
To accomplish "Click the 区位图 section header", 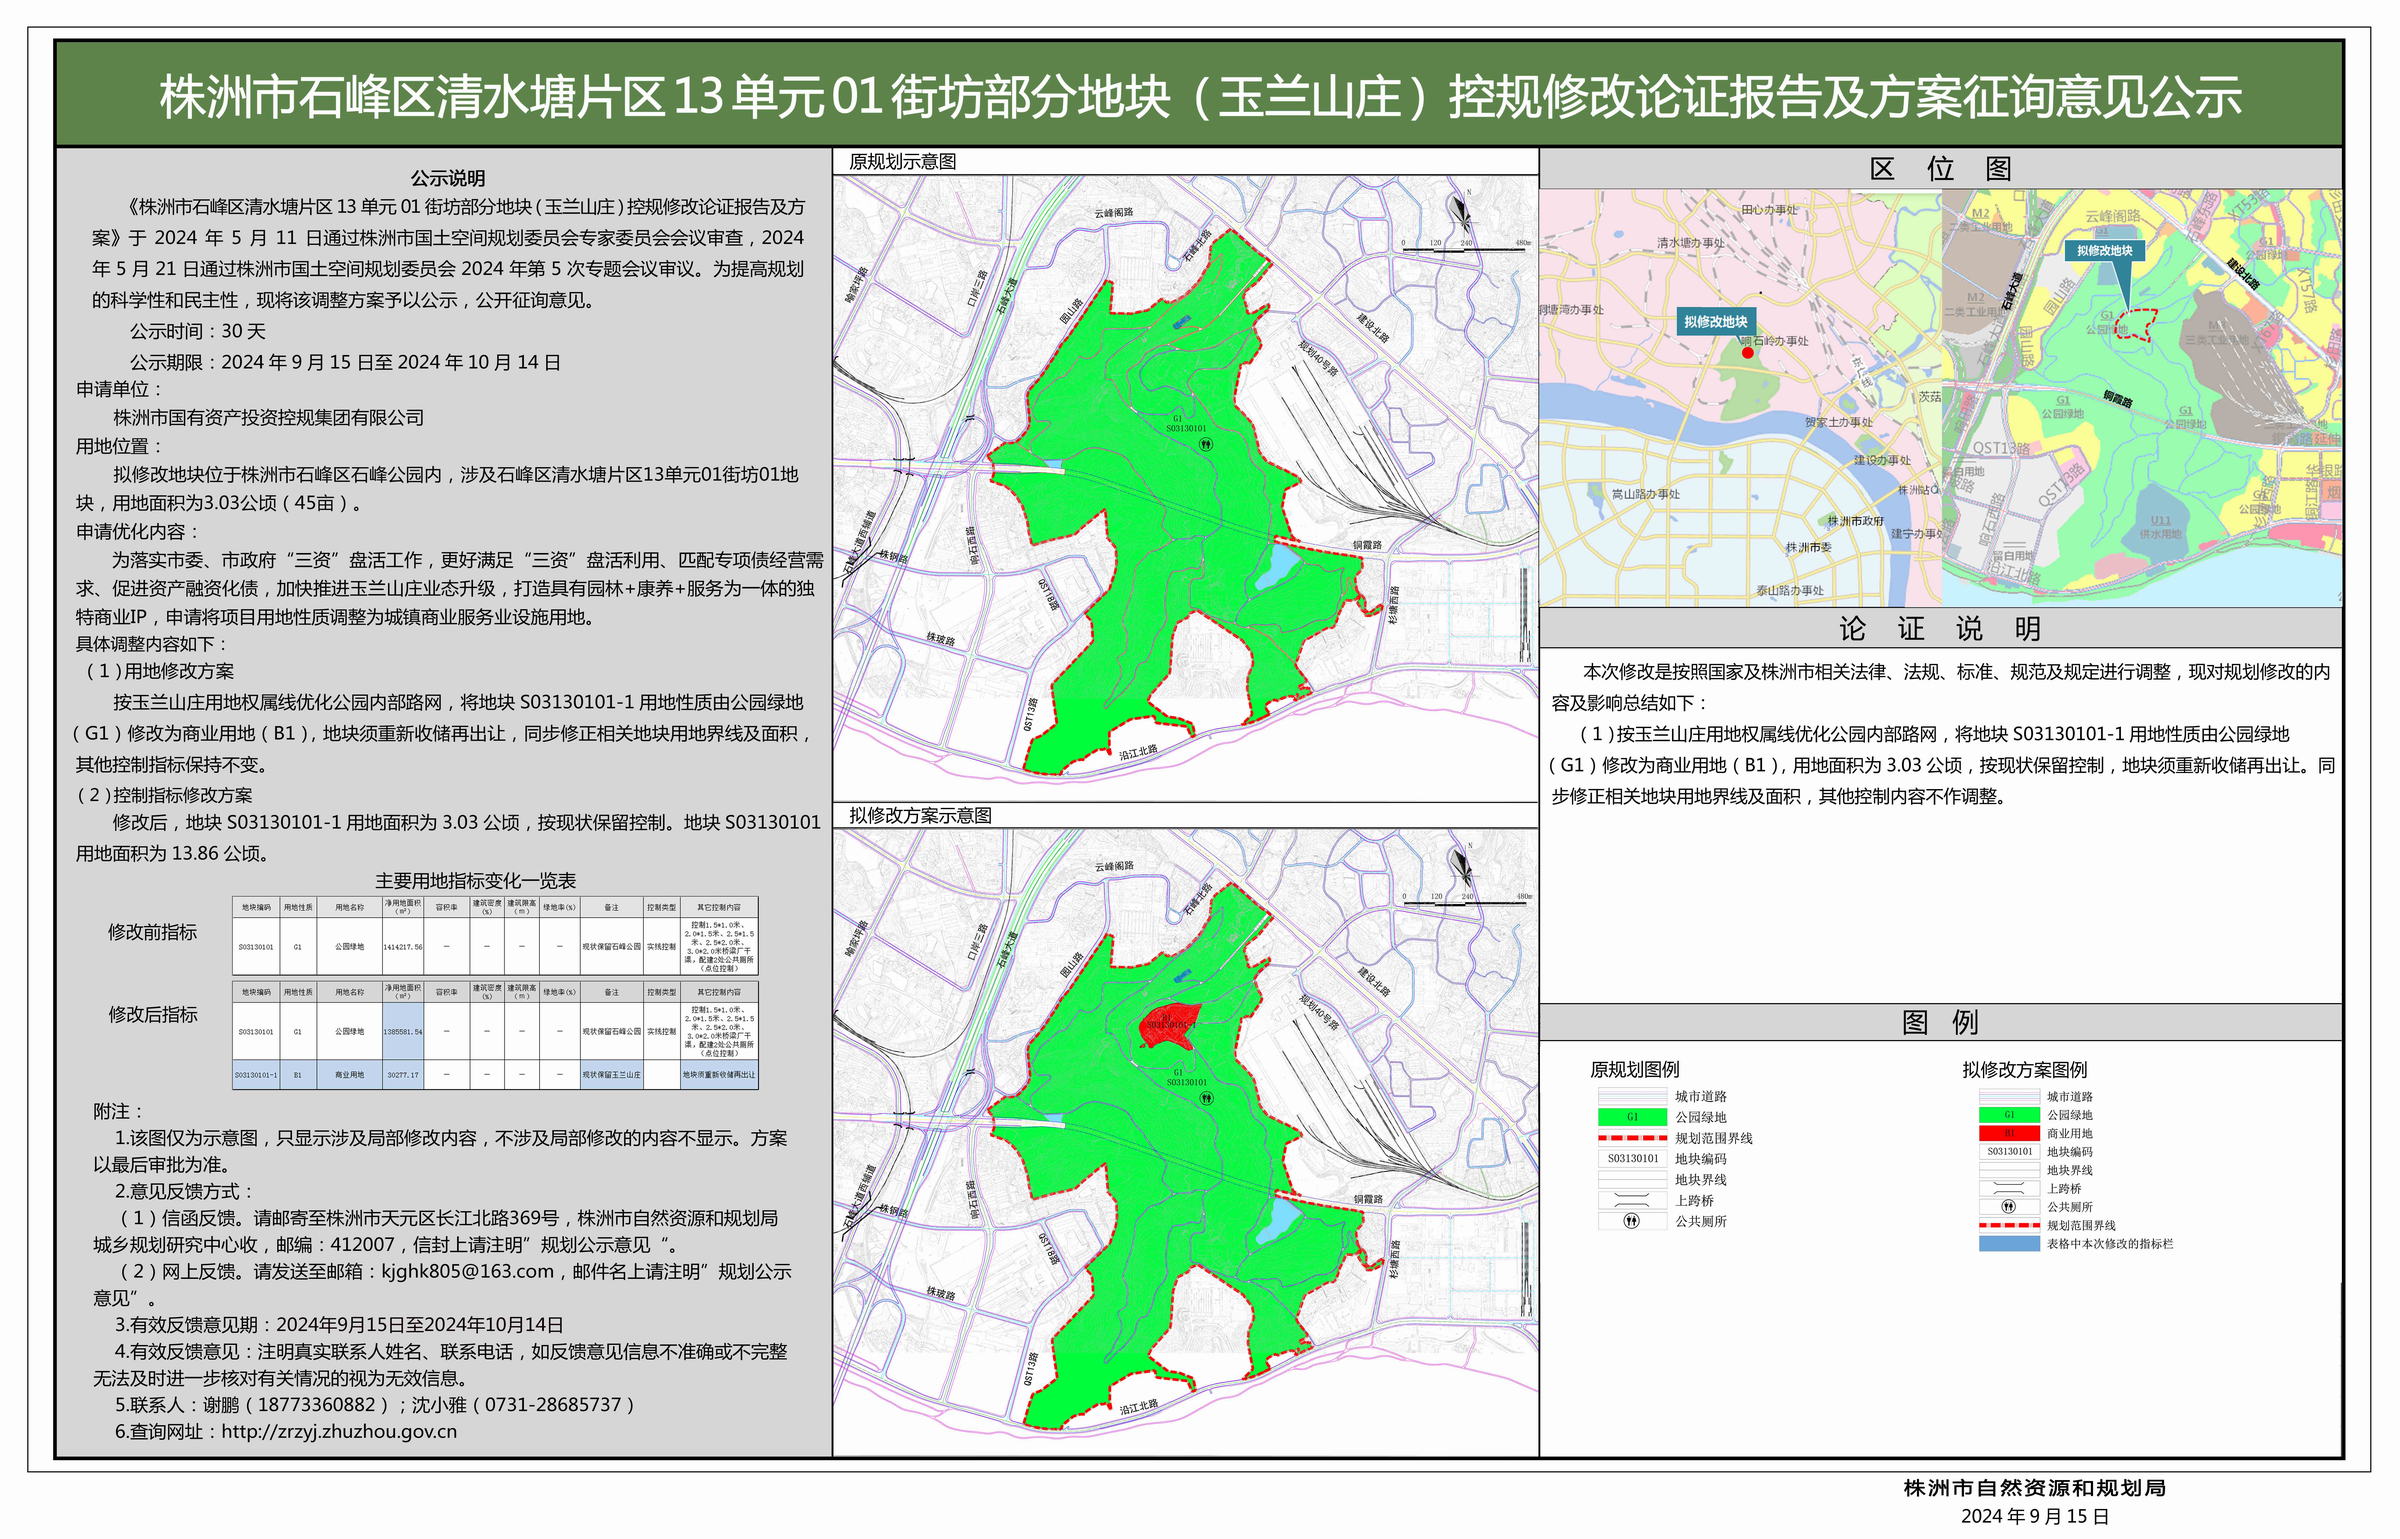I will click(1939, 169).
